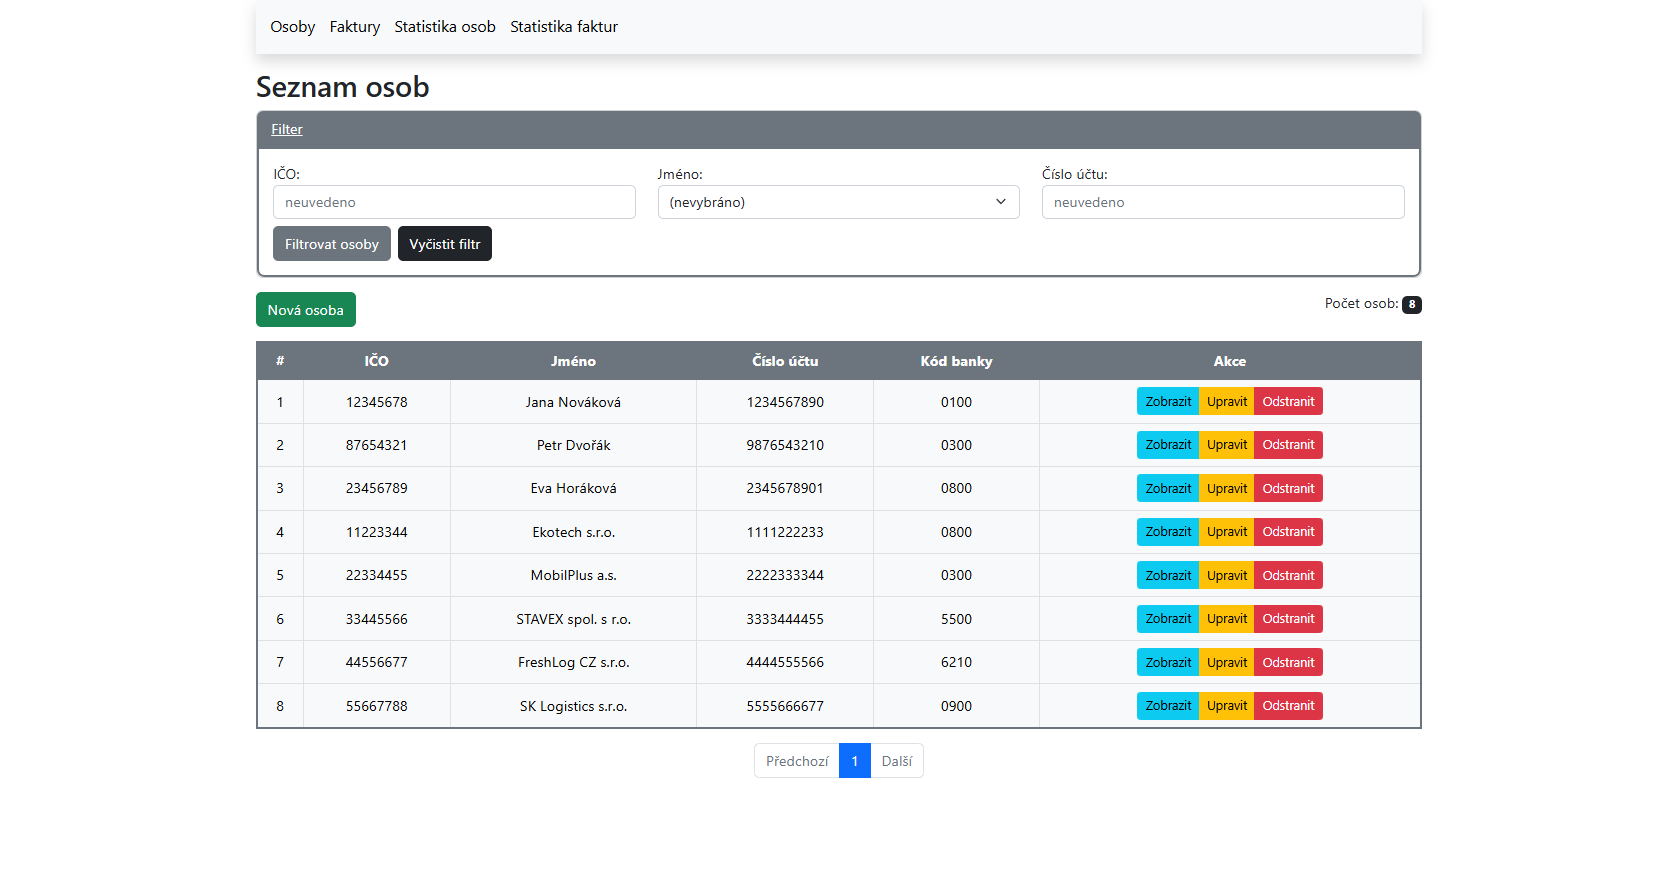Collapse the Filter panel header link

click(286, 130)
